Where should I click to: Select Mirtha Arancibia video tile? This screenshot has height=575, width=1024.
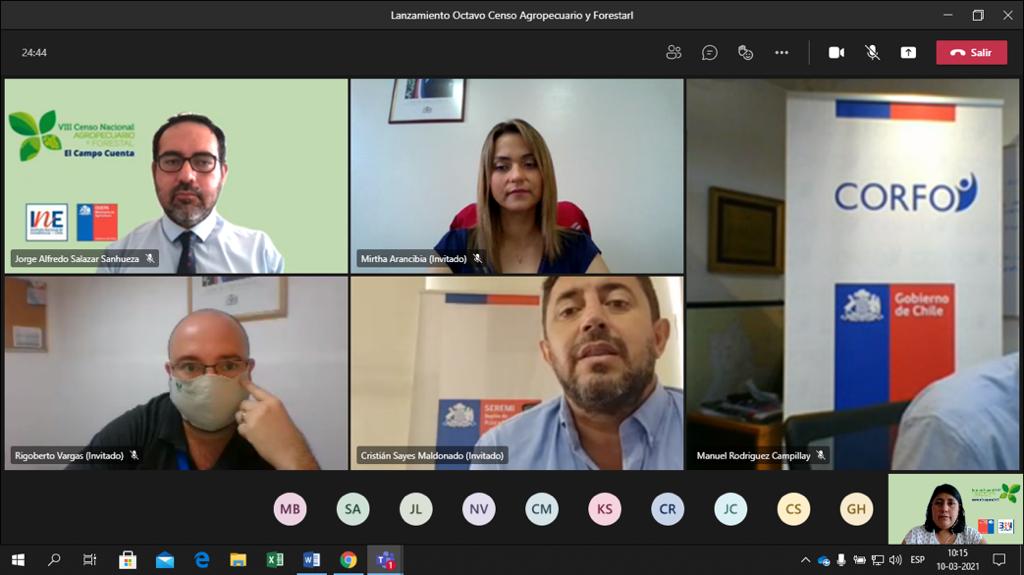(x=517, y=176)
